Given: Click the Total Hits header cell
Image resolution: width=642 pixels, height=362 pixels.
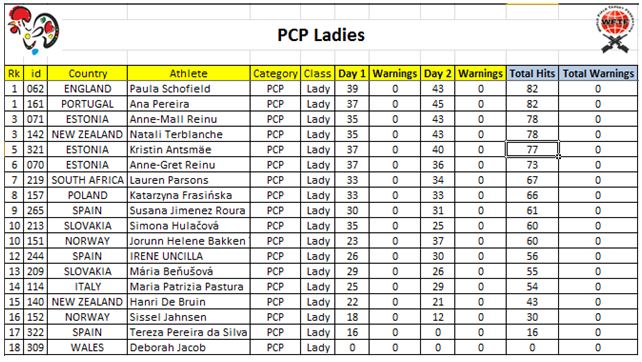Looking at the screenshot, I should [x=532, y=74].
